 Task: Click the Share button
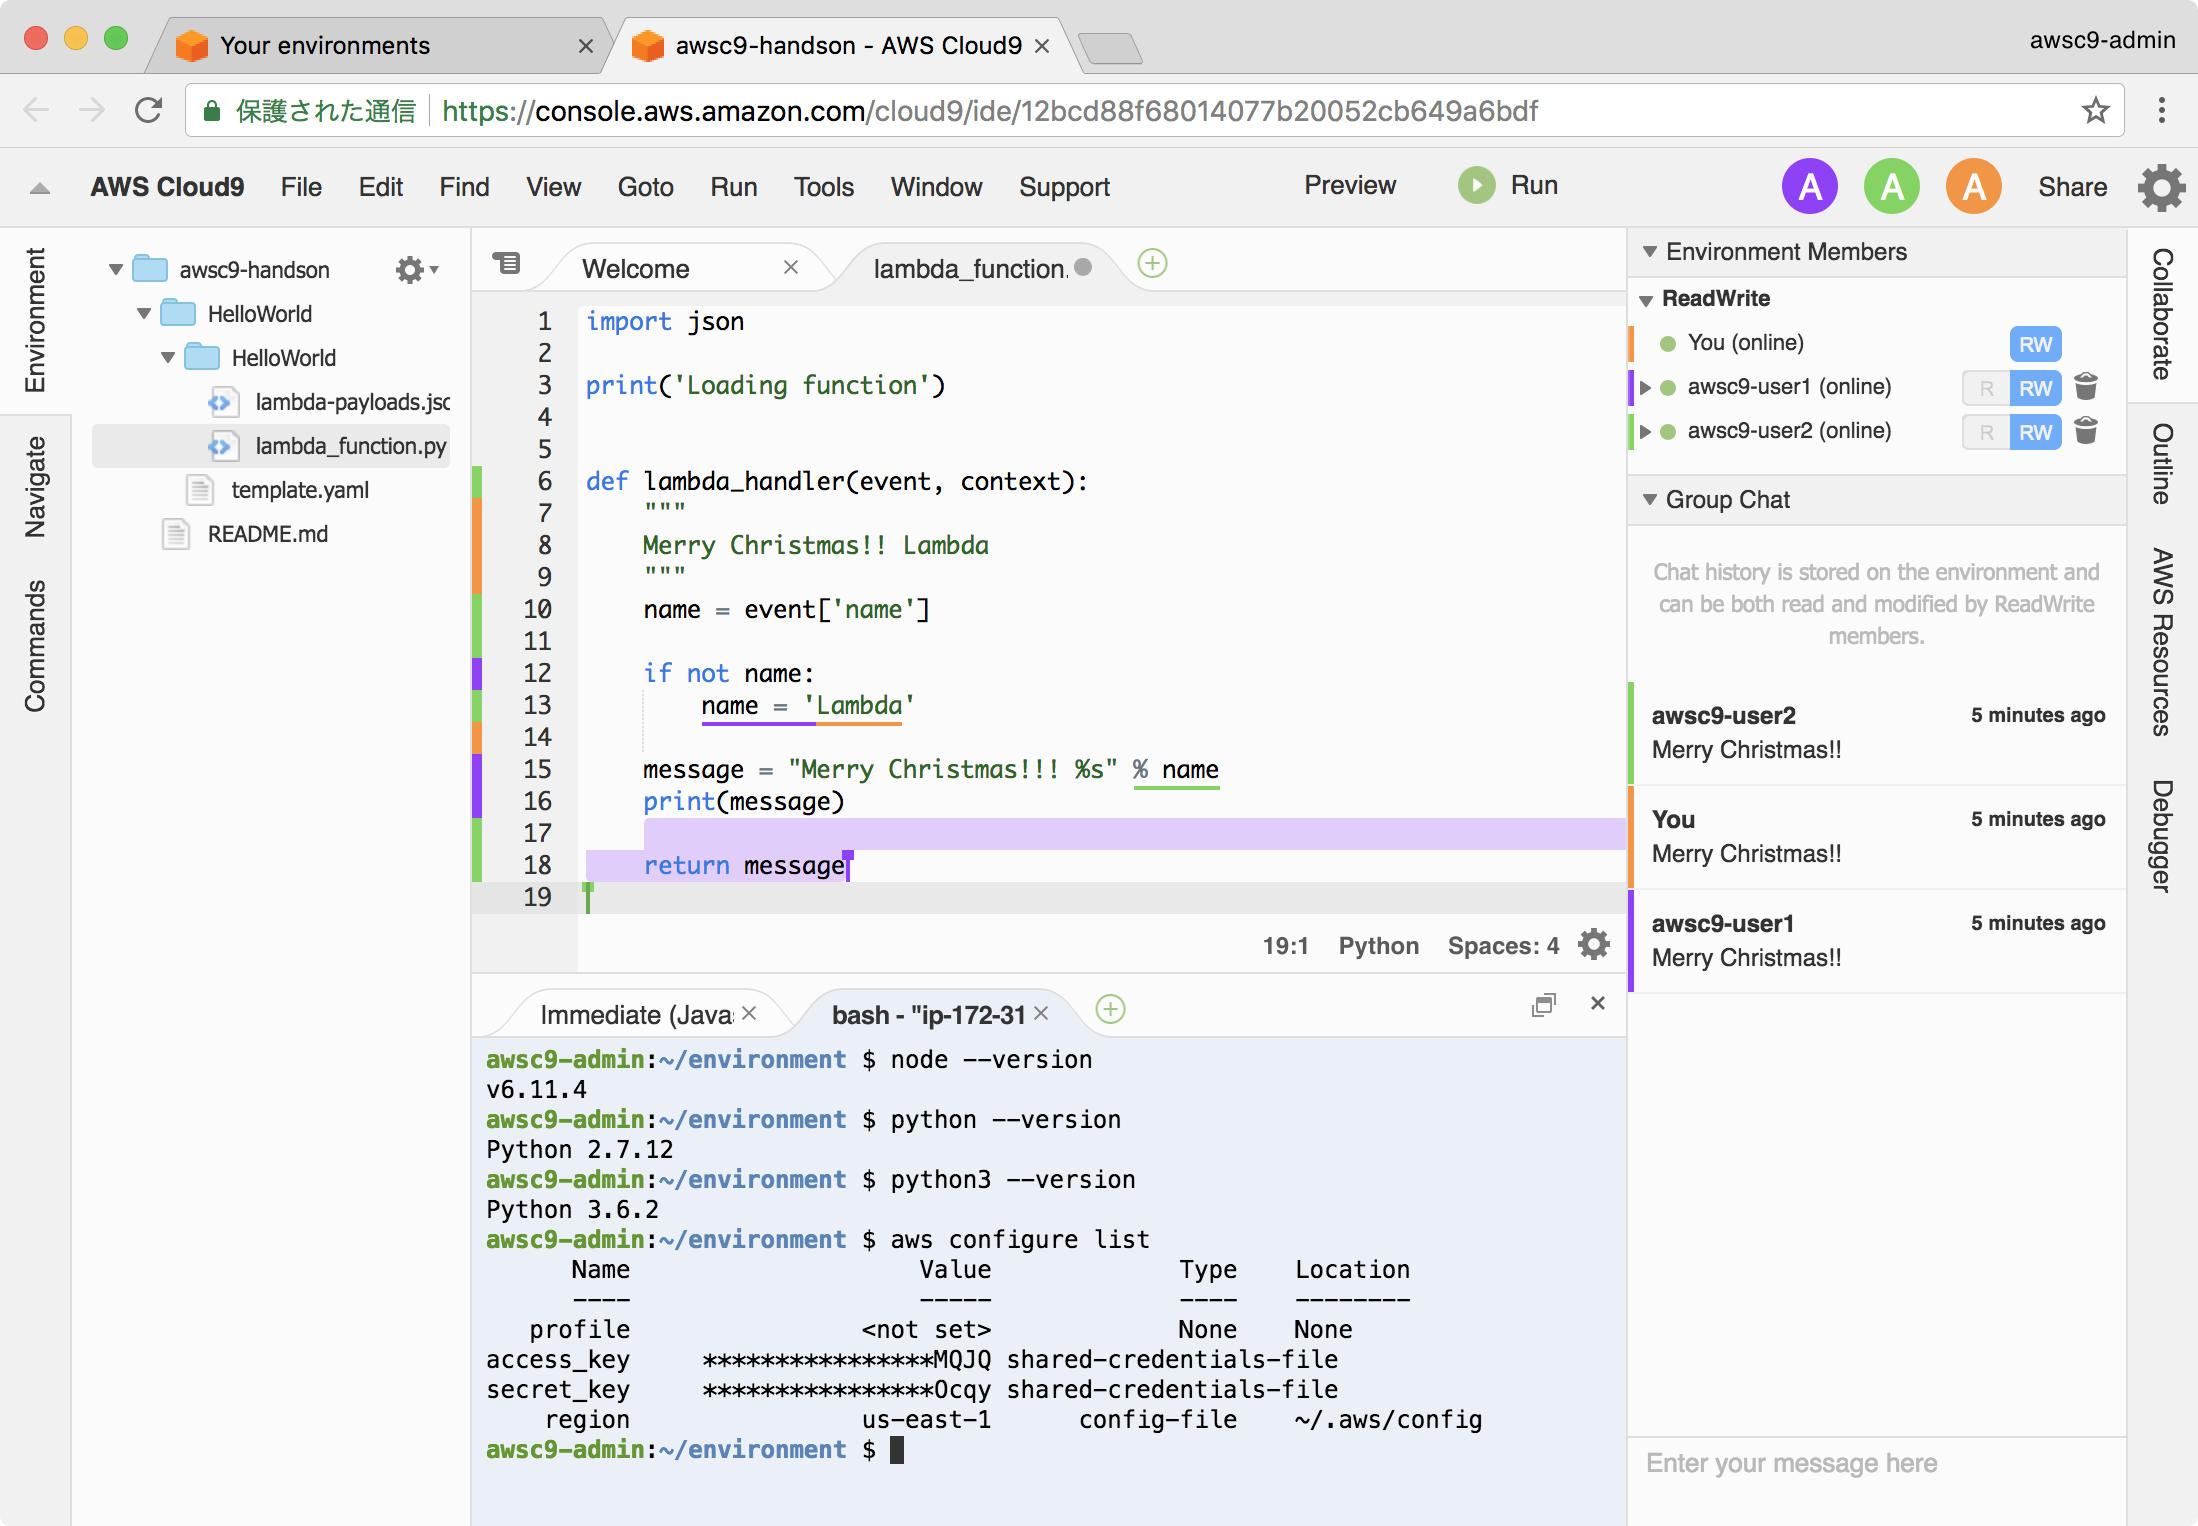2072,187
